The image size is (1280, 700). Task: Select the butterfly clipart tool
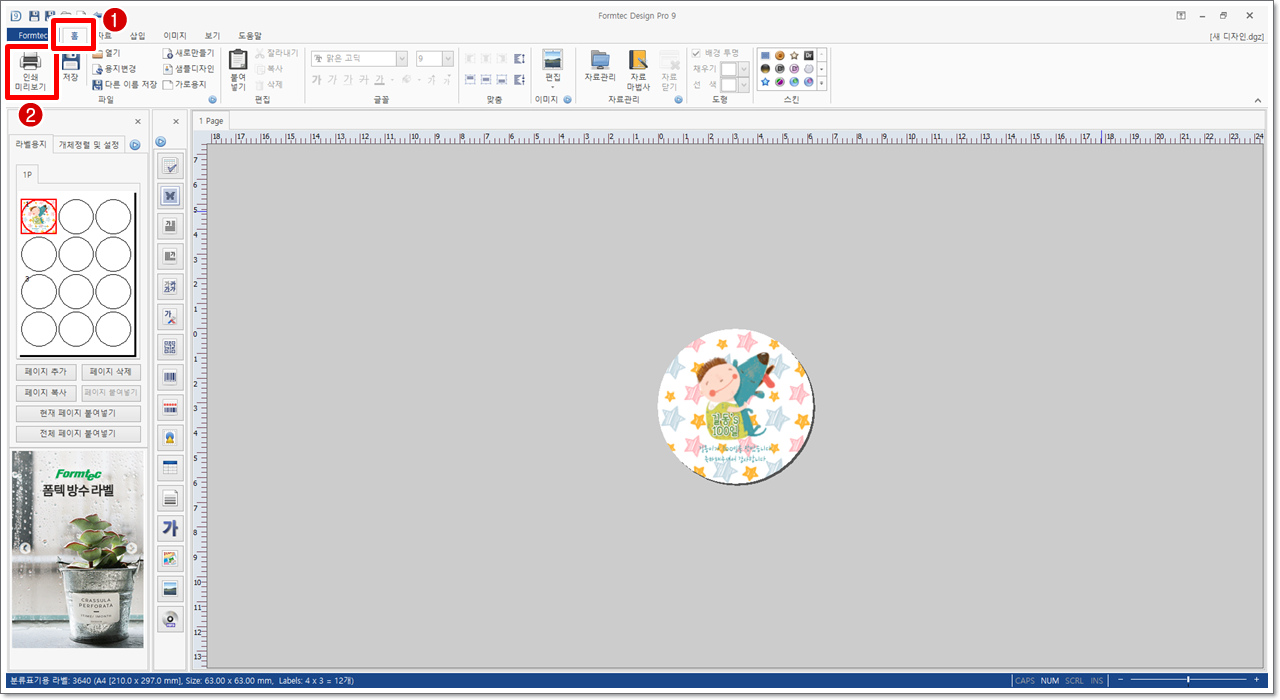click(x=170, y=196)
